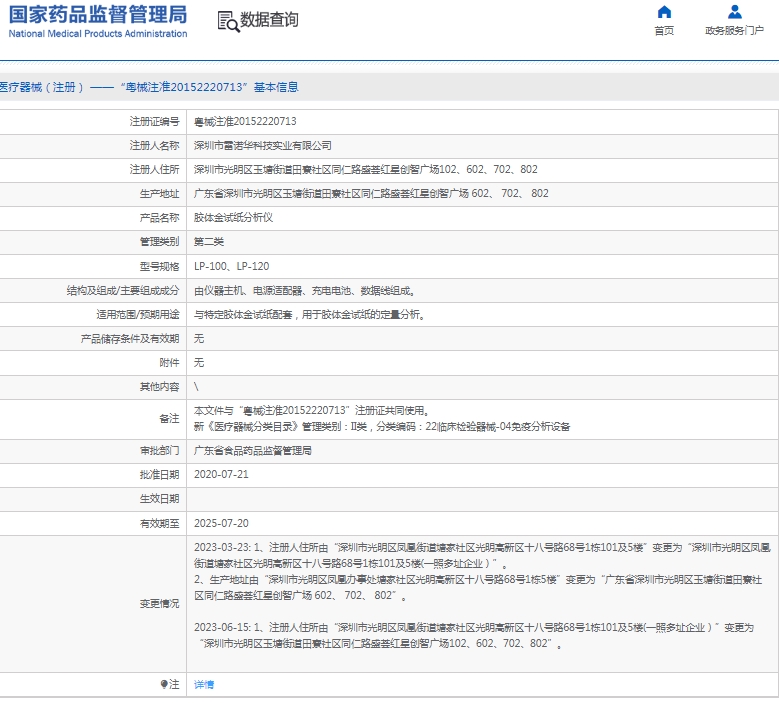Click the 变更情况 row label

coord(159,604)
